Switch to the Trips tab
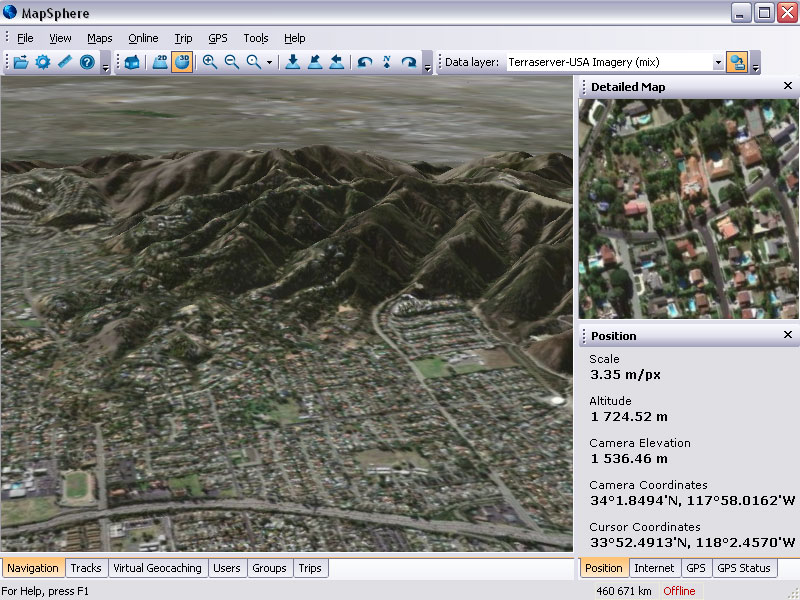Viewport: 800px width, 600px height. (310, 568)
